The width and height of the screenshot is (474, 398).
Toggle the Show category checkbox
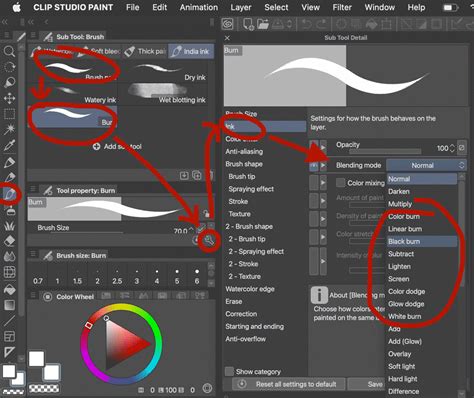(229, 371)
